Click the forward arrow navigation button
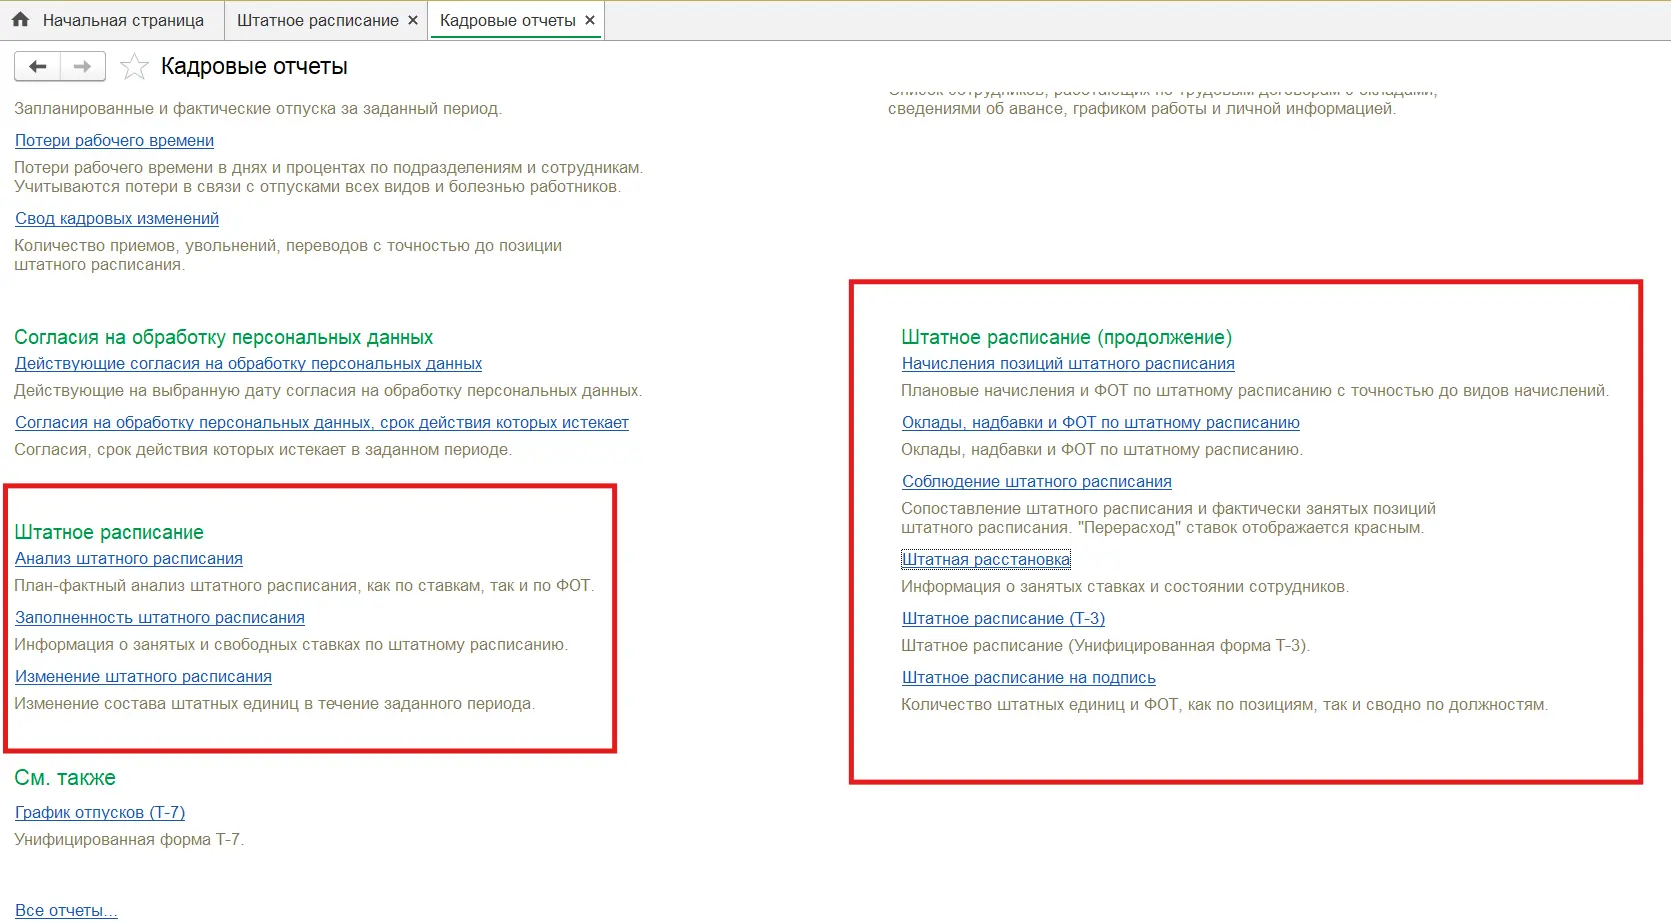The width and height of the screenshot is (1671, 921). click(x=83, y=67)
